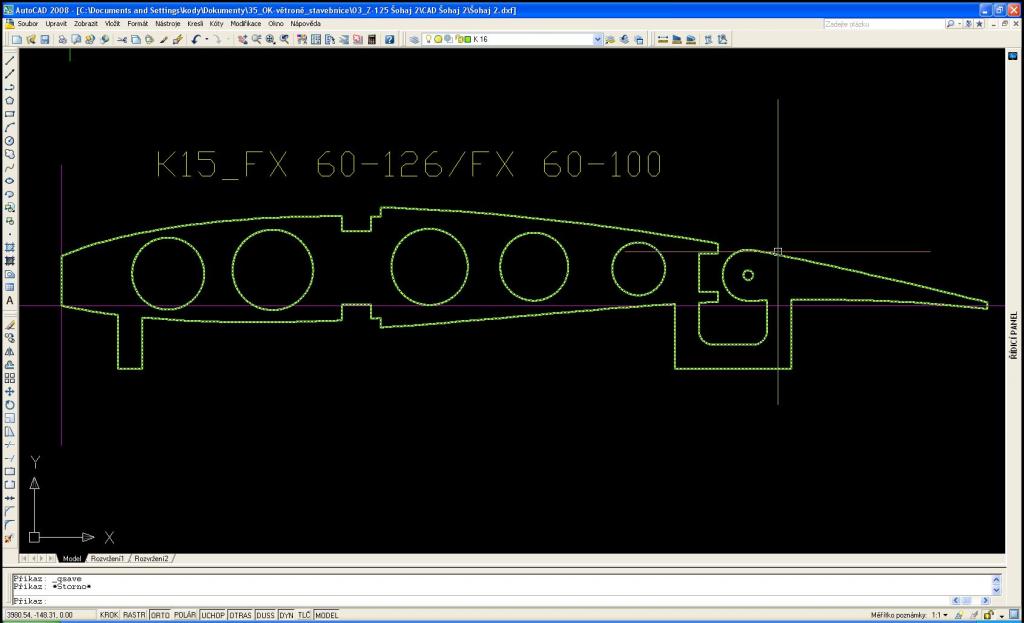Click the Save icon in the toolbar
The image size is (1024, 623).
click(45, 40)
